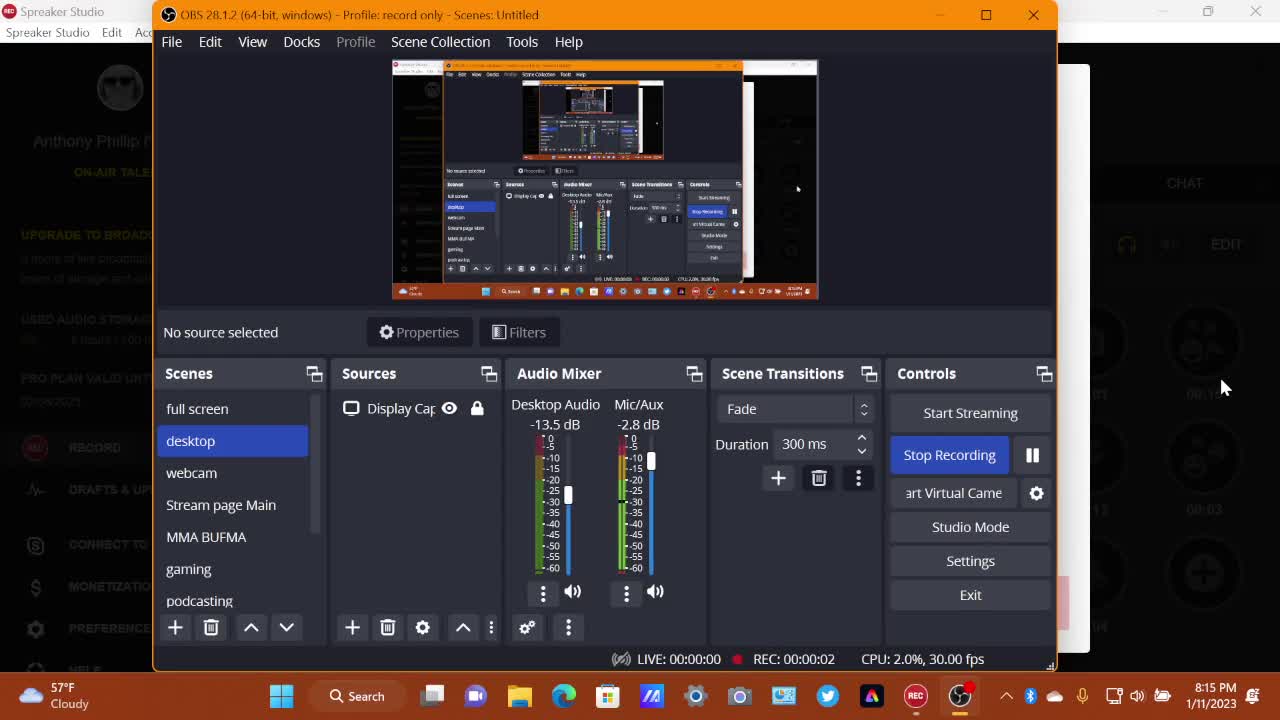Select the gaming scene
1280x720 pixels.
tap(233, 569)
